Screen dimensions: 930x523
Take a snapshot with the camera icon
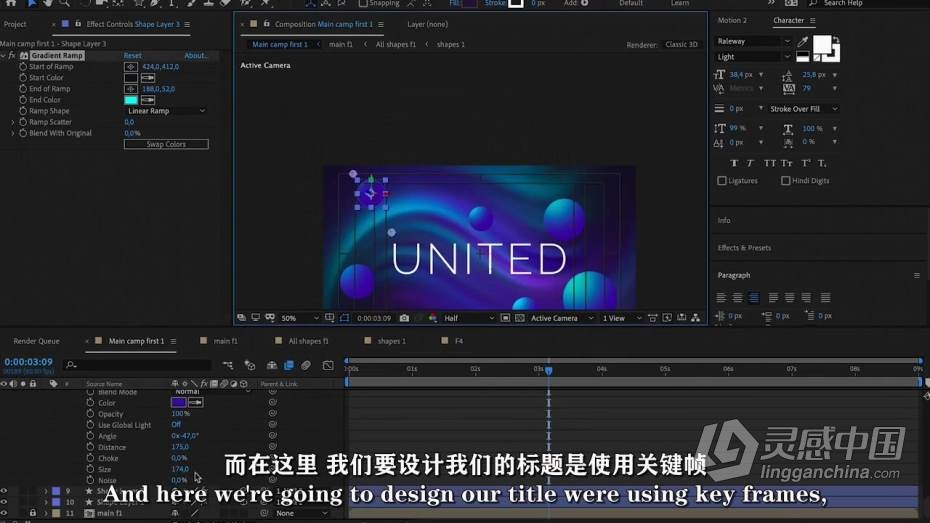(404, 318)
